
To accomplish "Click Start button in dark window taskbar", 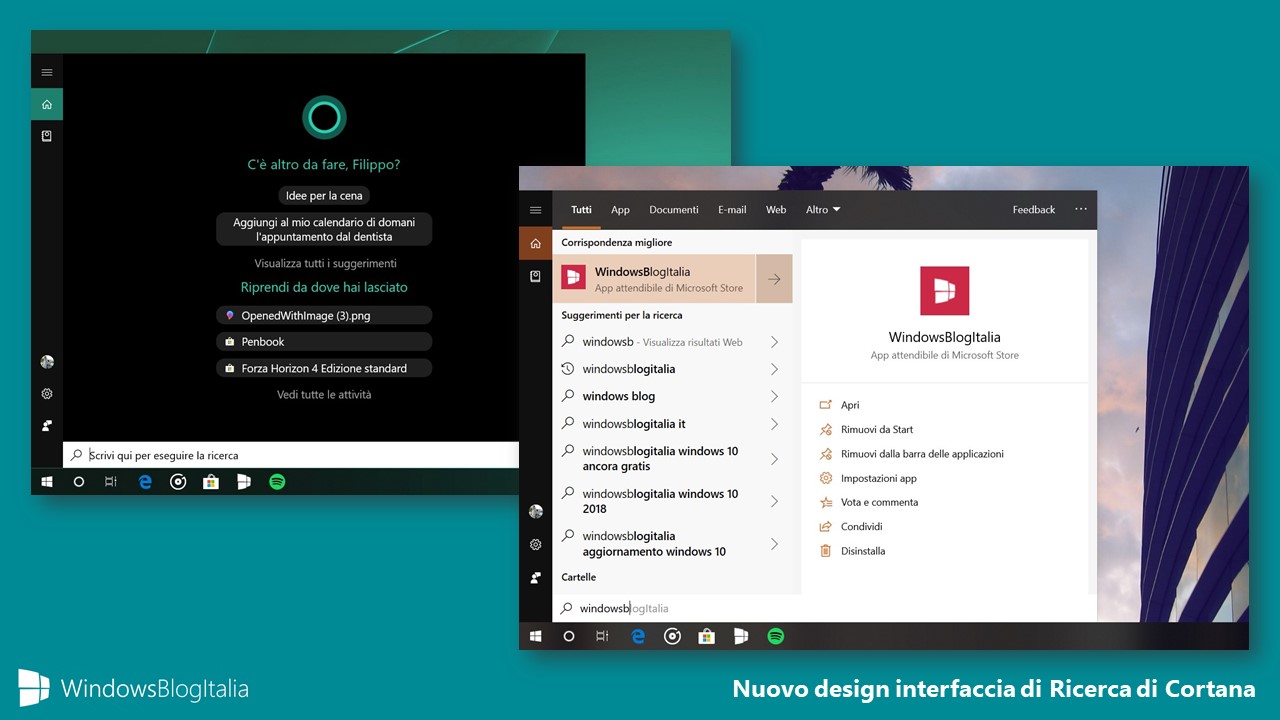I will click(x=47, y=482).
